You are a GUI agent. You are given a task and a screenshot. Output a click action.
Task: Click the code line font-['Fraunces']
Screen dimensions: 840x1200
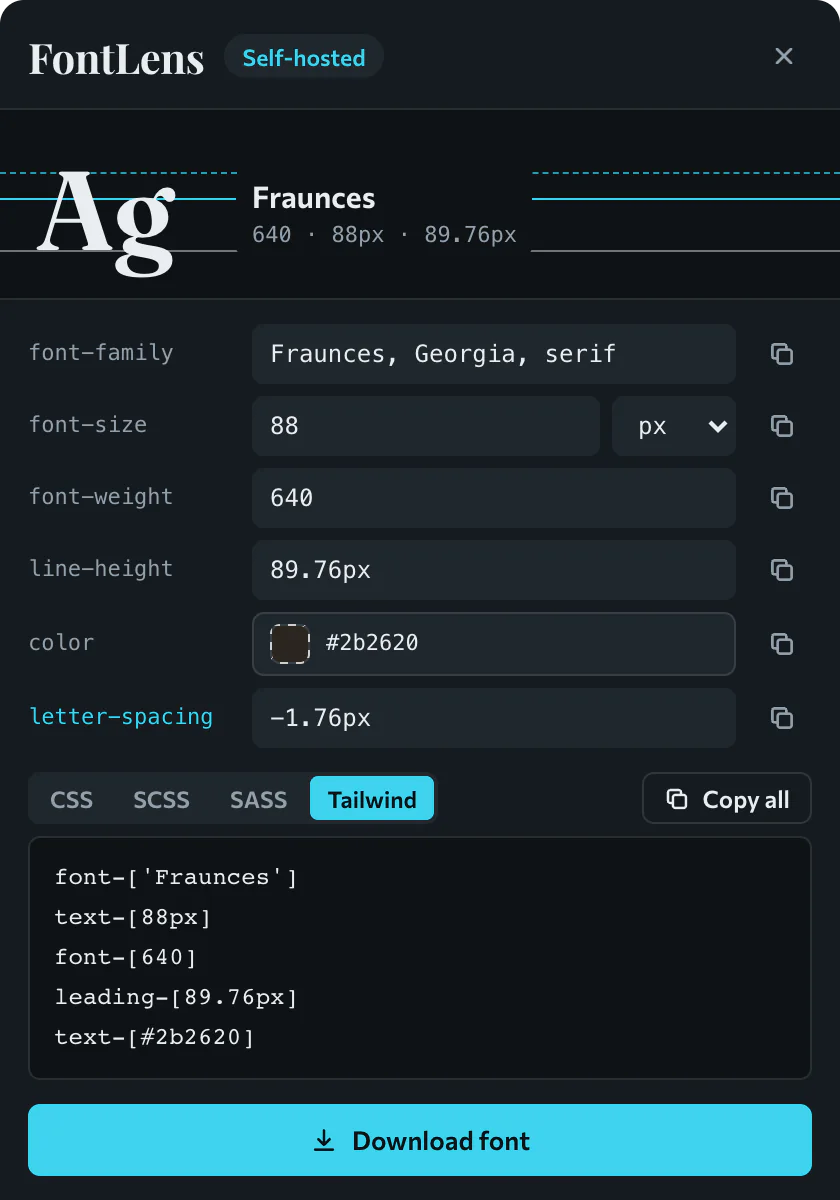176,877
